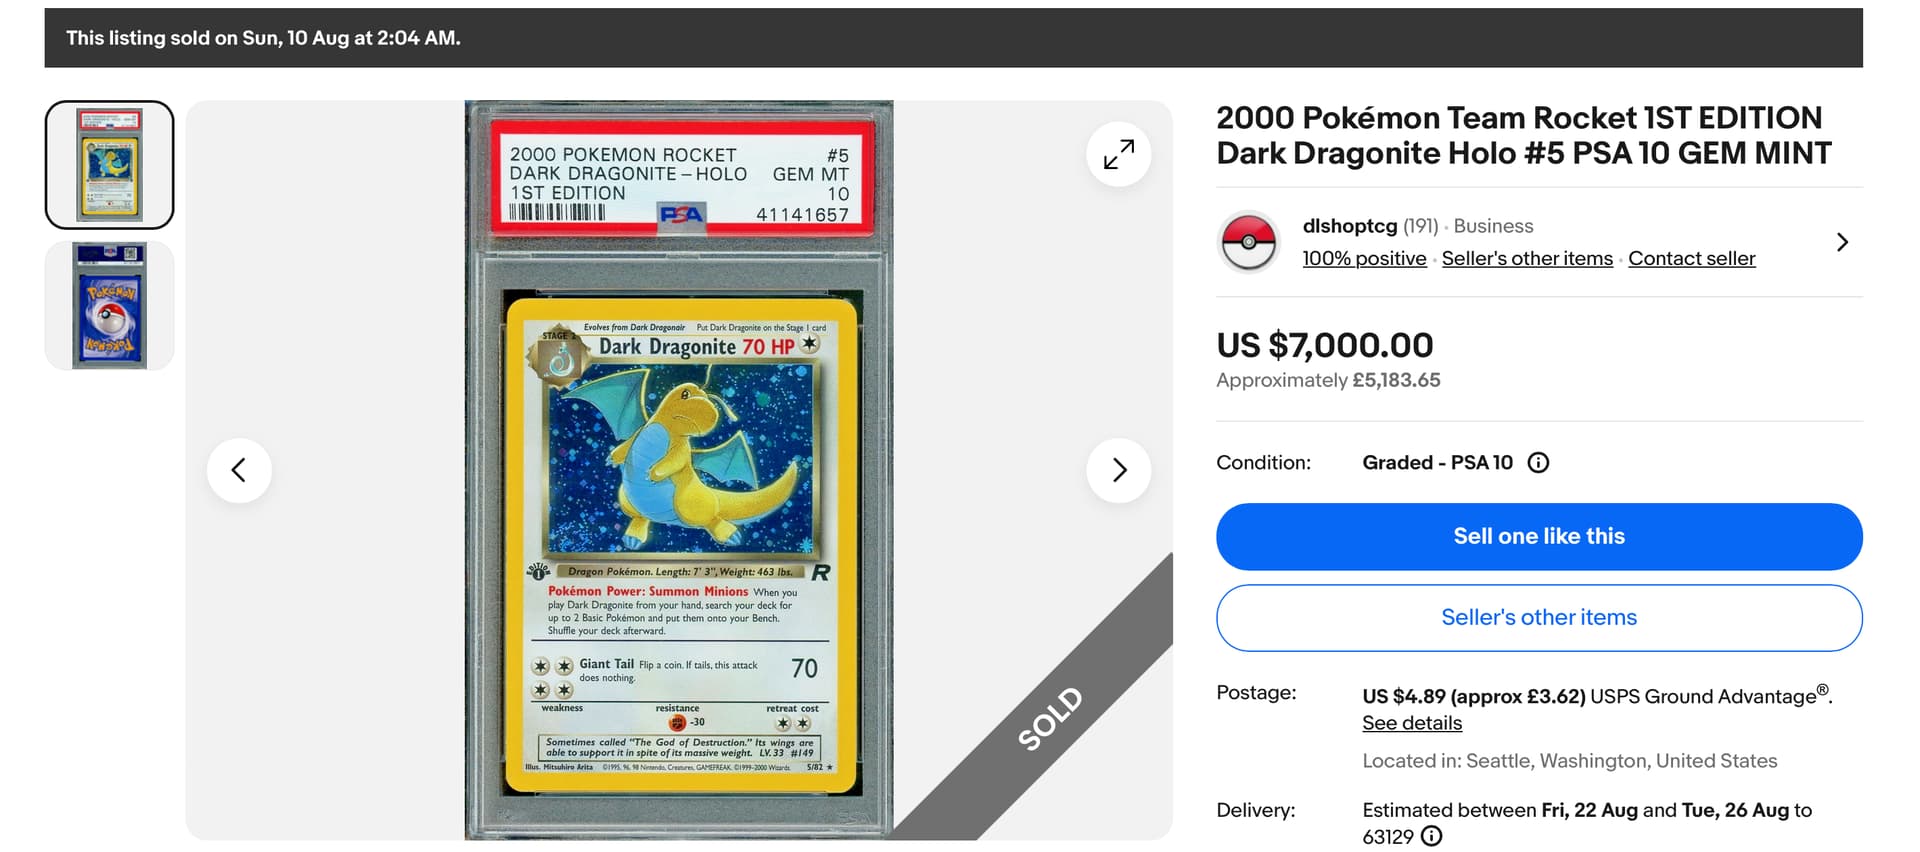The image size is (1920, 852).
Task: Select the card-back thumbnail
Action: tap(110, 306)
